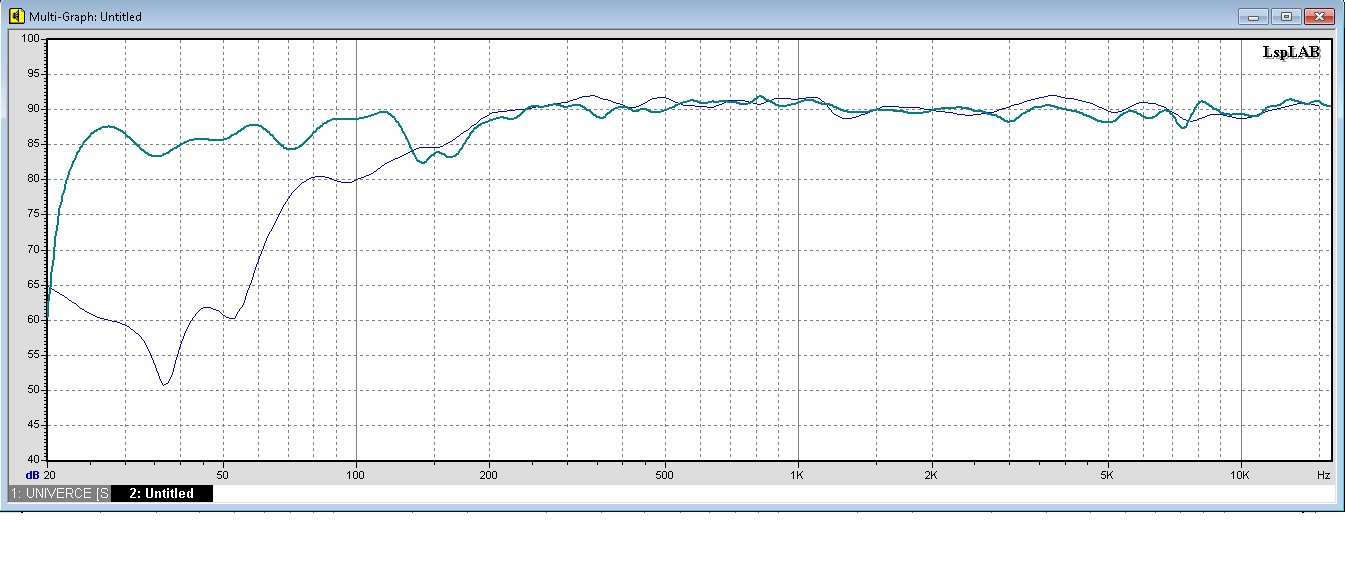Screen dimensions: 1345x564
Task: Click the 20 Hz start label
Action: (49, 474)
